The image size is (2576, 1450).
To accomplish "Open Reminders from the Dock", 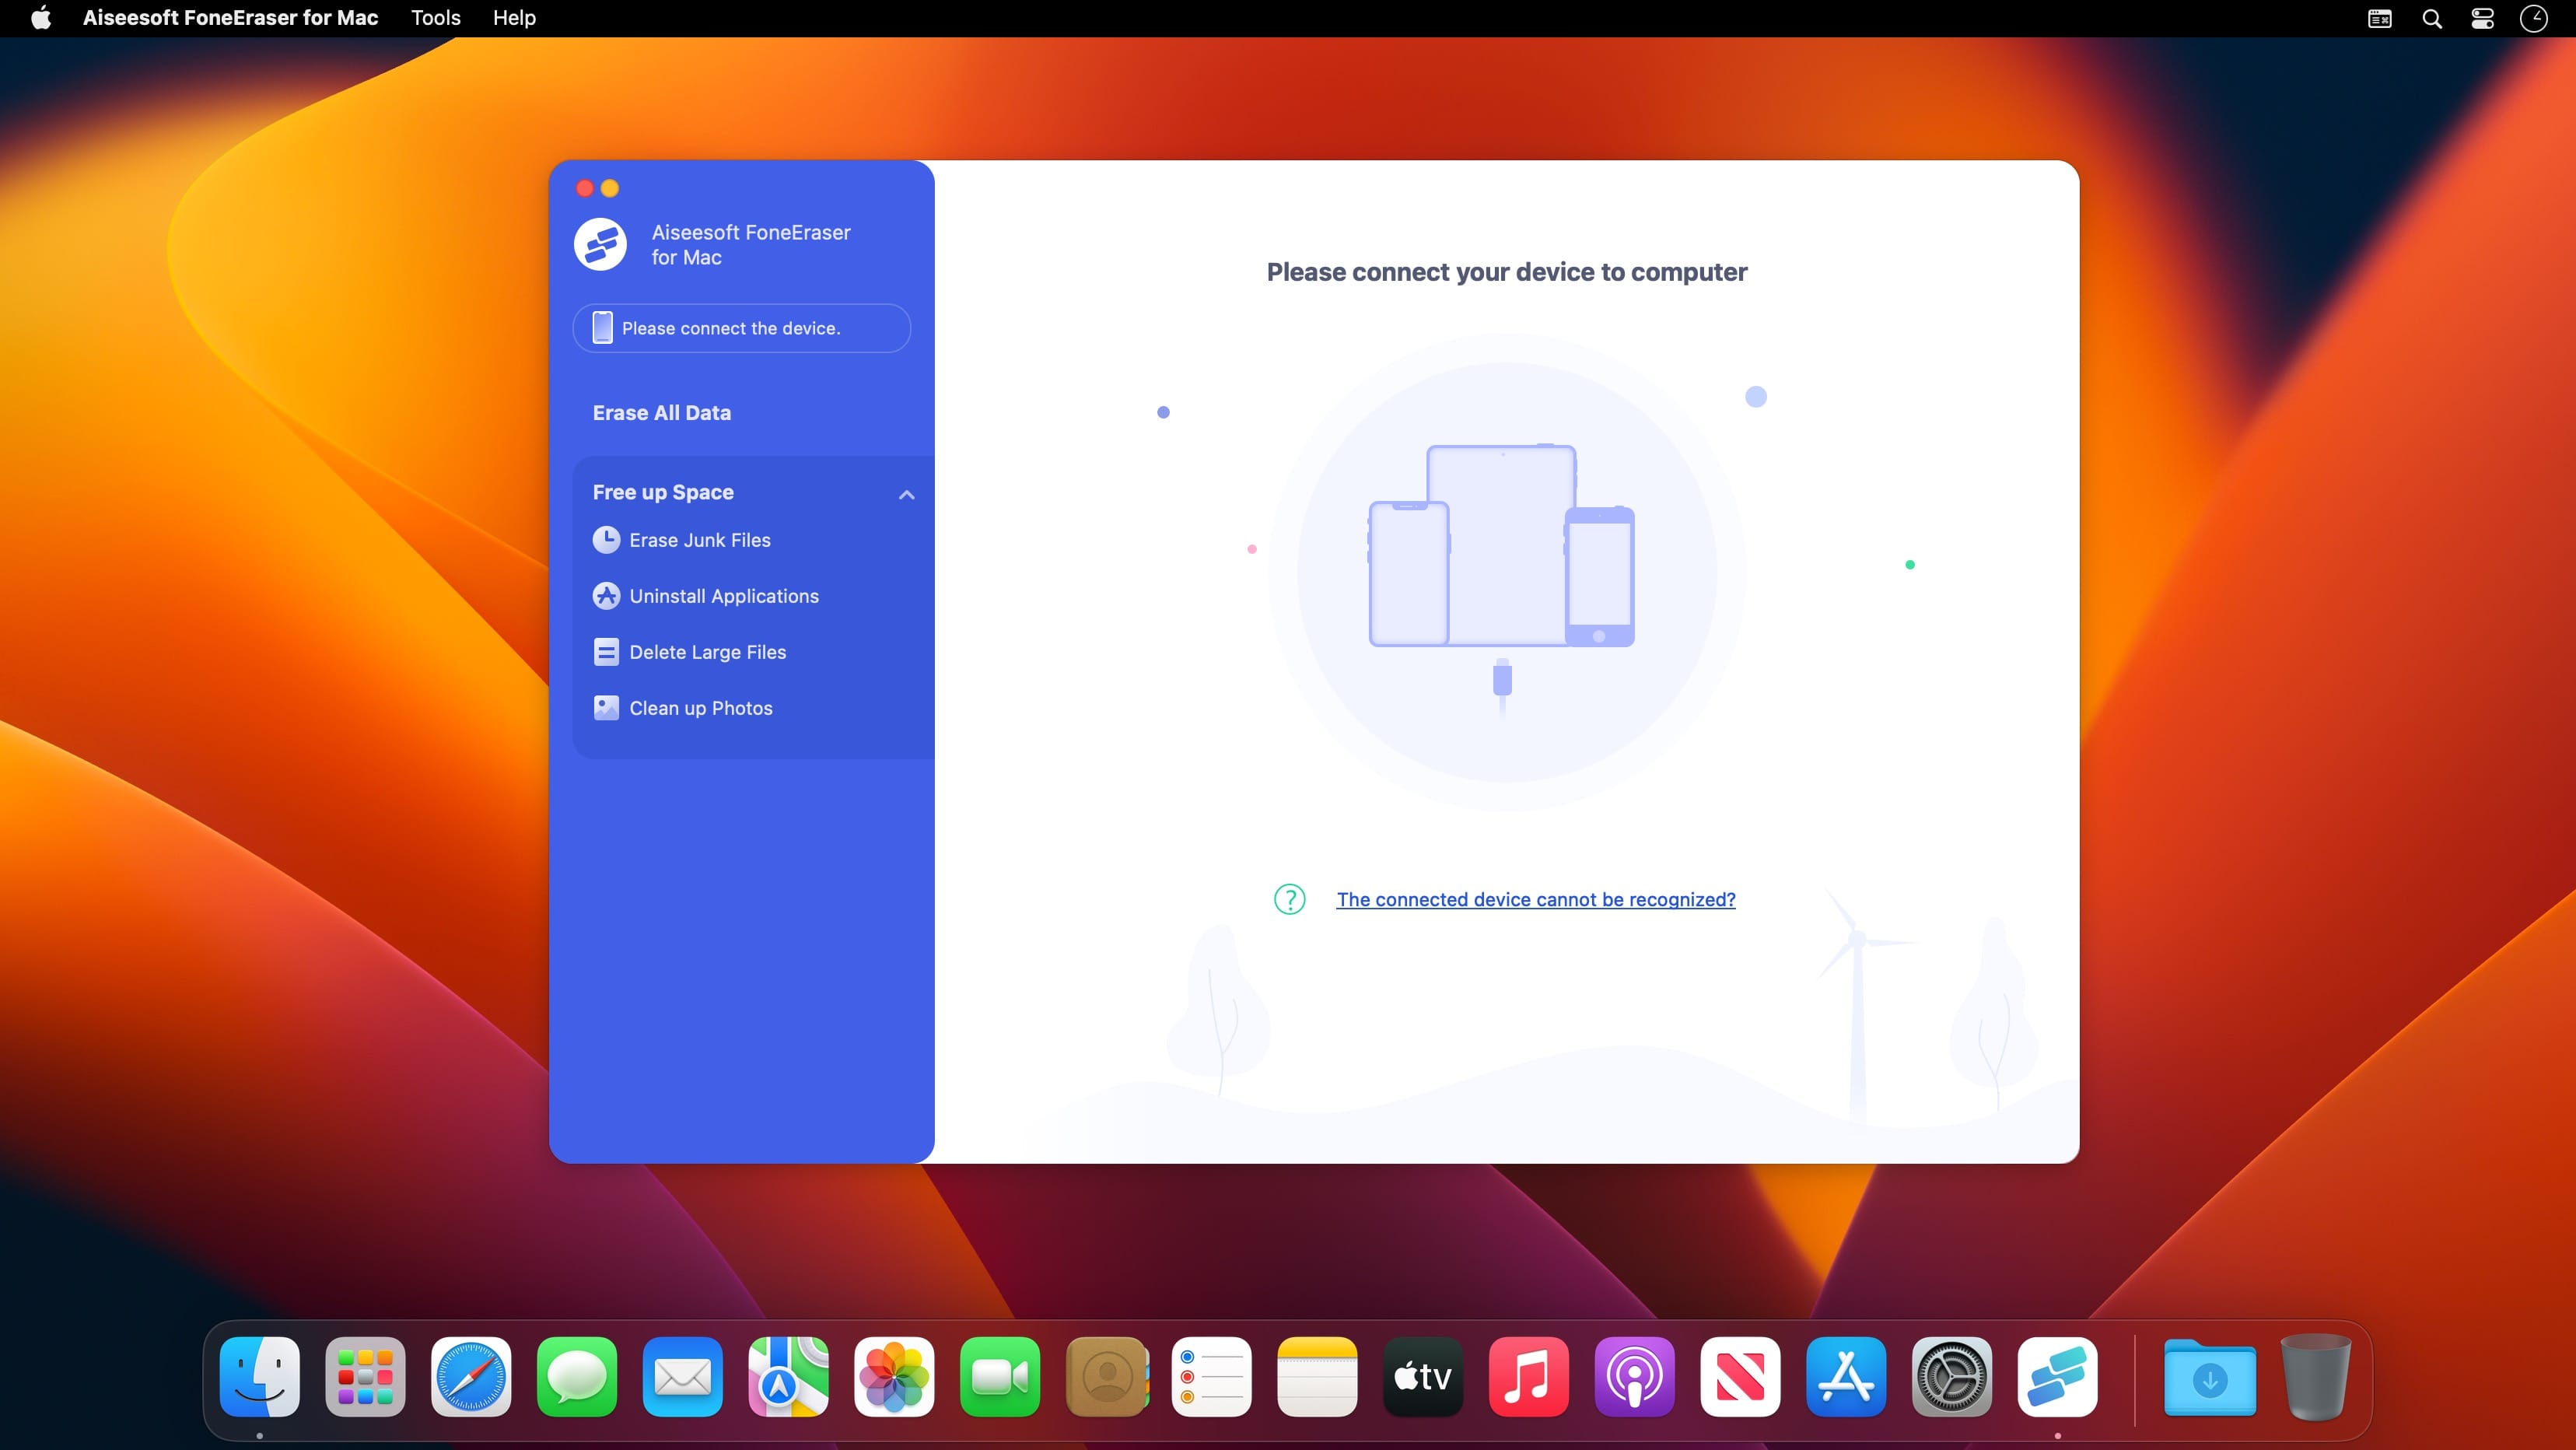I will click(x=1211, y=1377).
